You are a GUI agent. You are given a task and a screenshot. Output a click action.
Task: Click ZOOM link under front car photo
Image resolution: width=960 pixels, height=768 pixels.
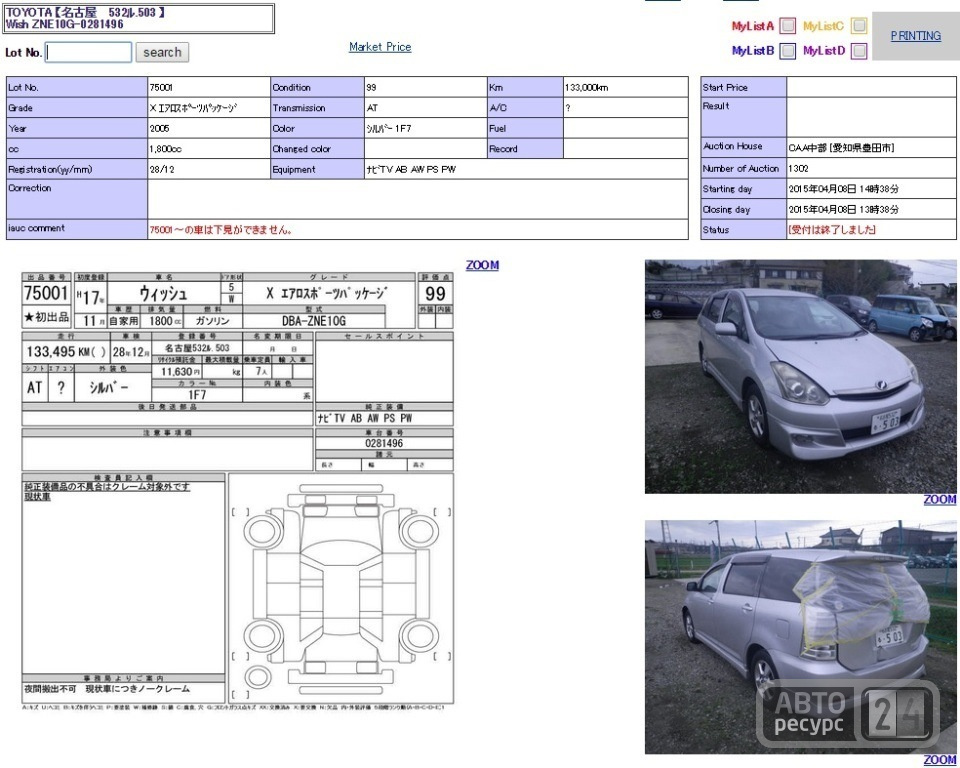(x=940, y=500)
